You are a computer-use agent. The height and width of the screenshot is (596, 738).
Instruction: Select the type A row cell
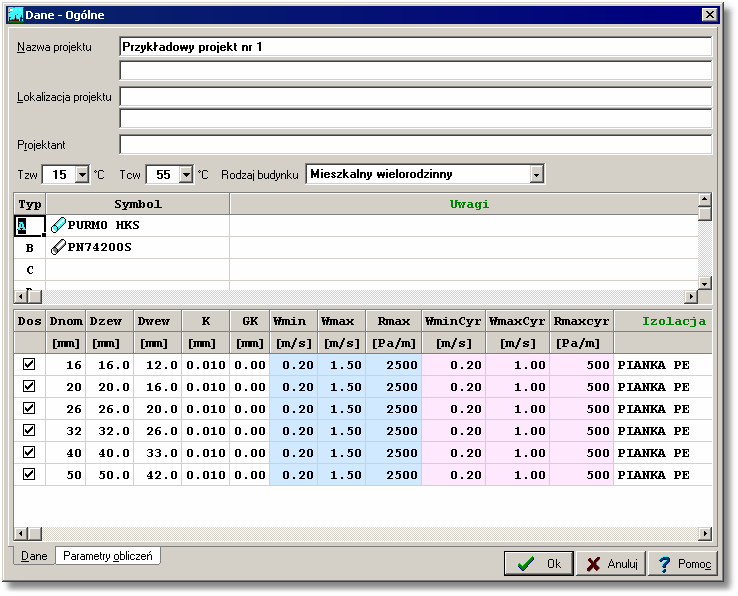[30, 226]
